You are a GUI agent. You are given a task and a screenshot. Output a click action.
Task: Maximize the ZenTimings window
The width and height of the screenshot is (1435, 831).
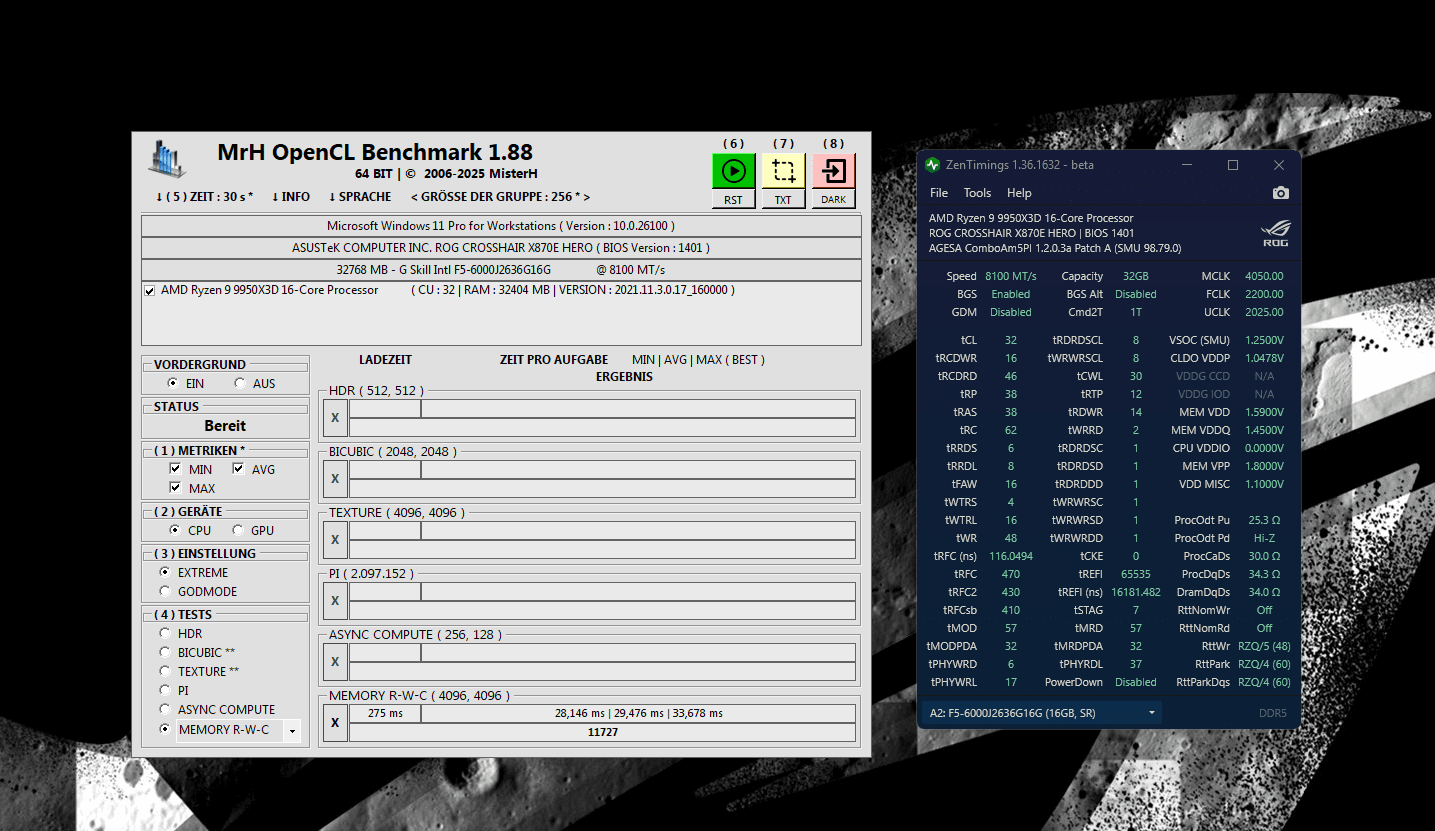[x=1233, y=165]
